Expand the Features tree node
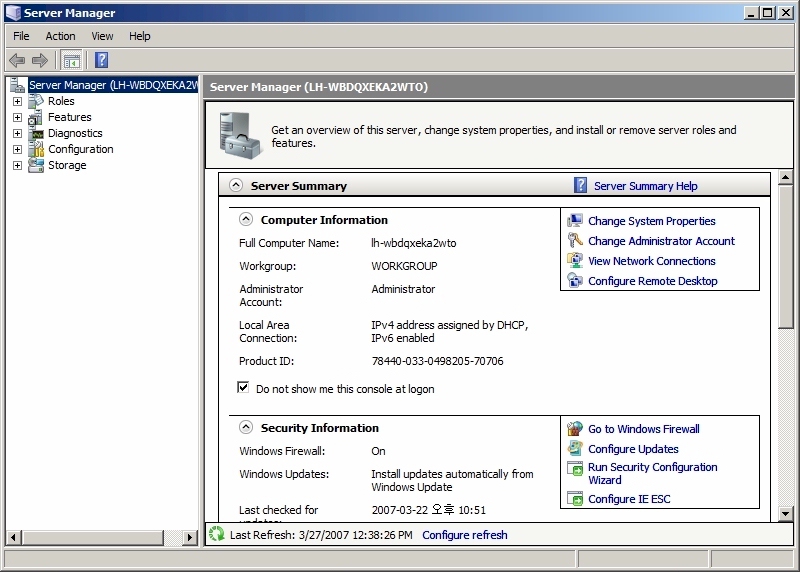Viewport: 800px width, 572px height. 17,117
